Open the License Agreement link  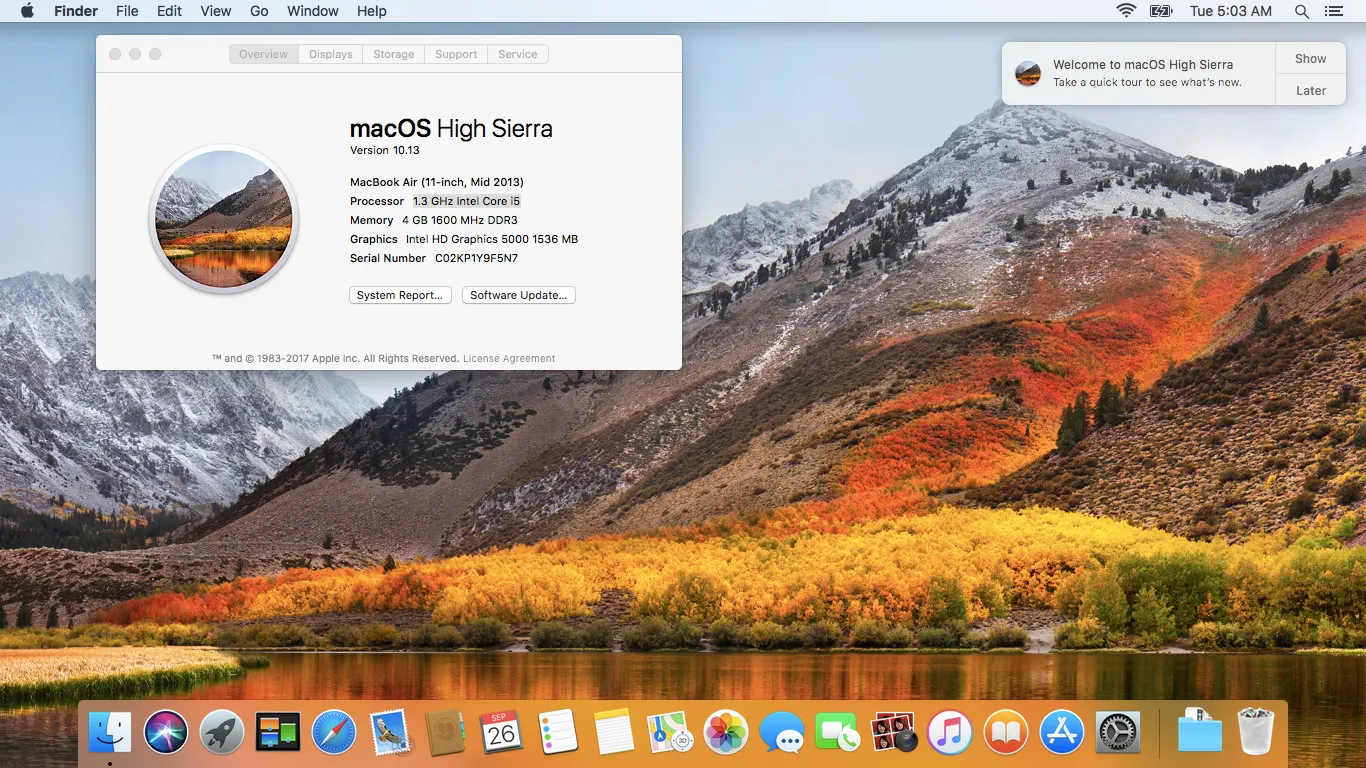coord(509,358)
